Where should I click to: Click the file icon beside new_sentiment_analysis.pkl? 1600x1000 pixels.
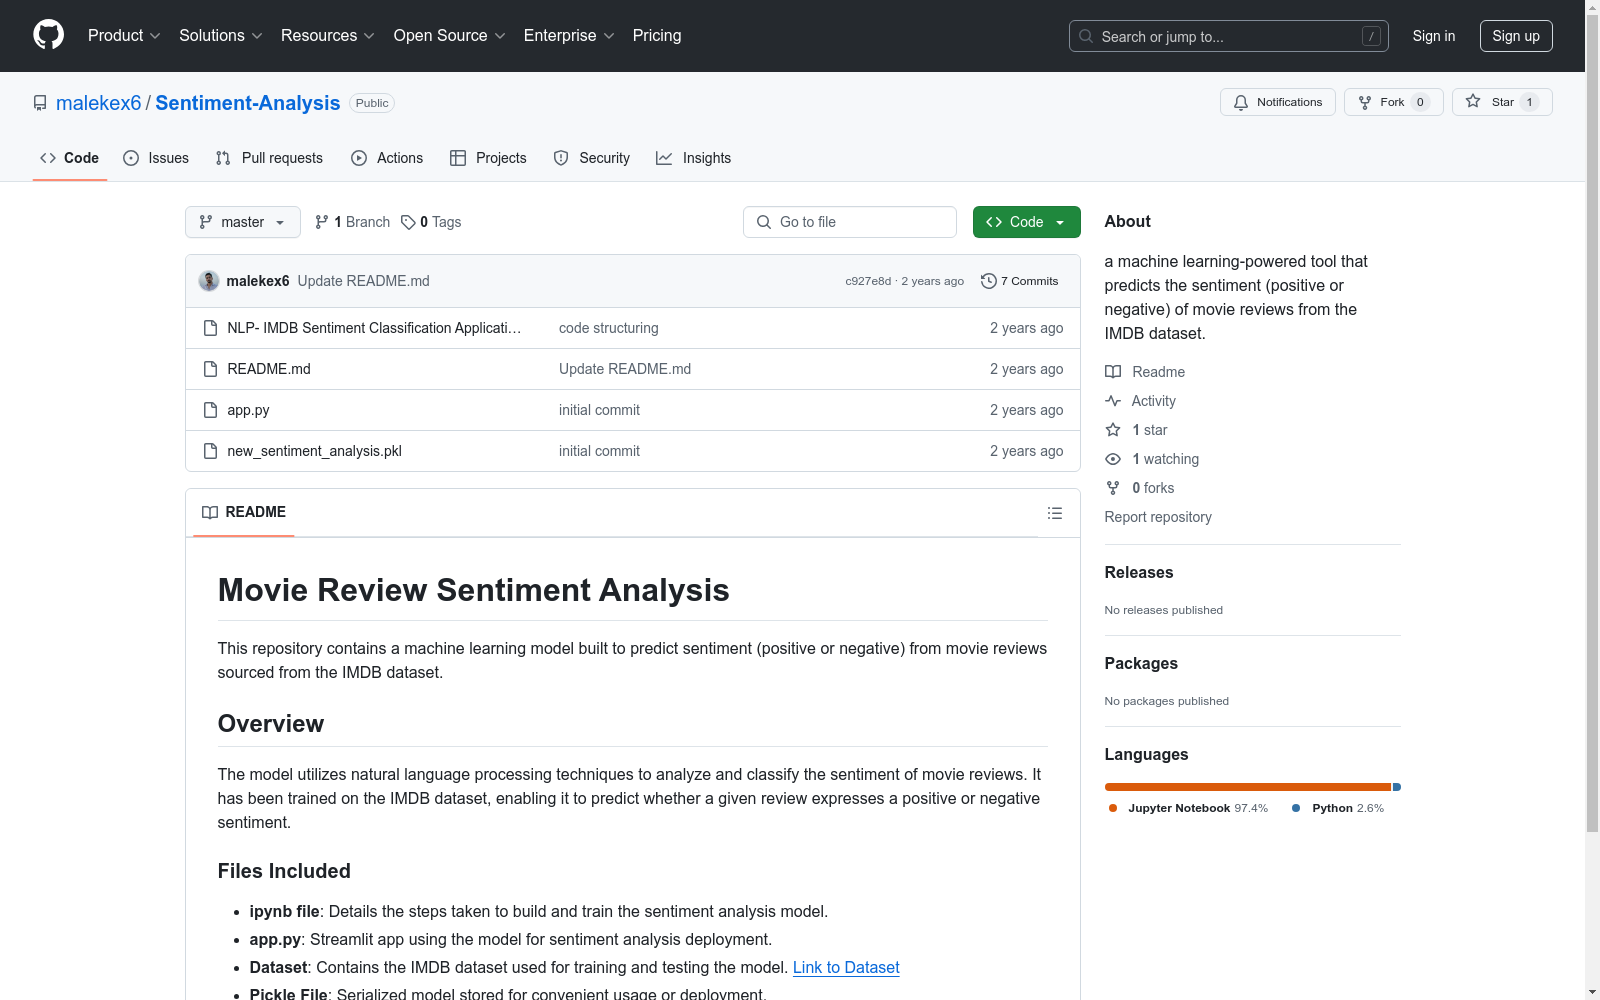tap(210, 451)
